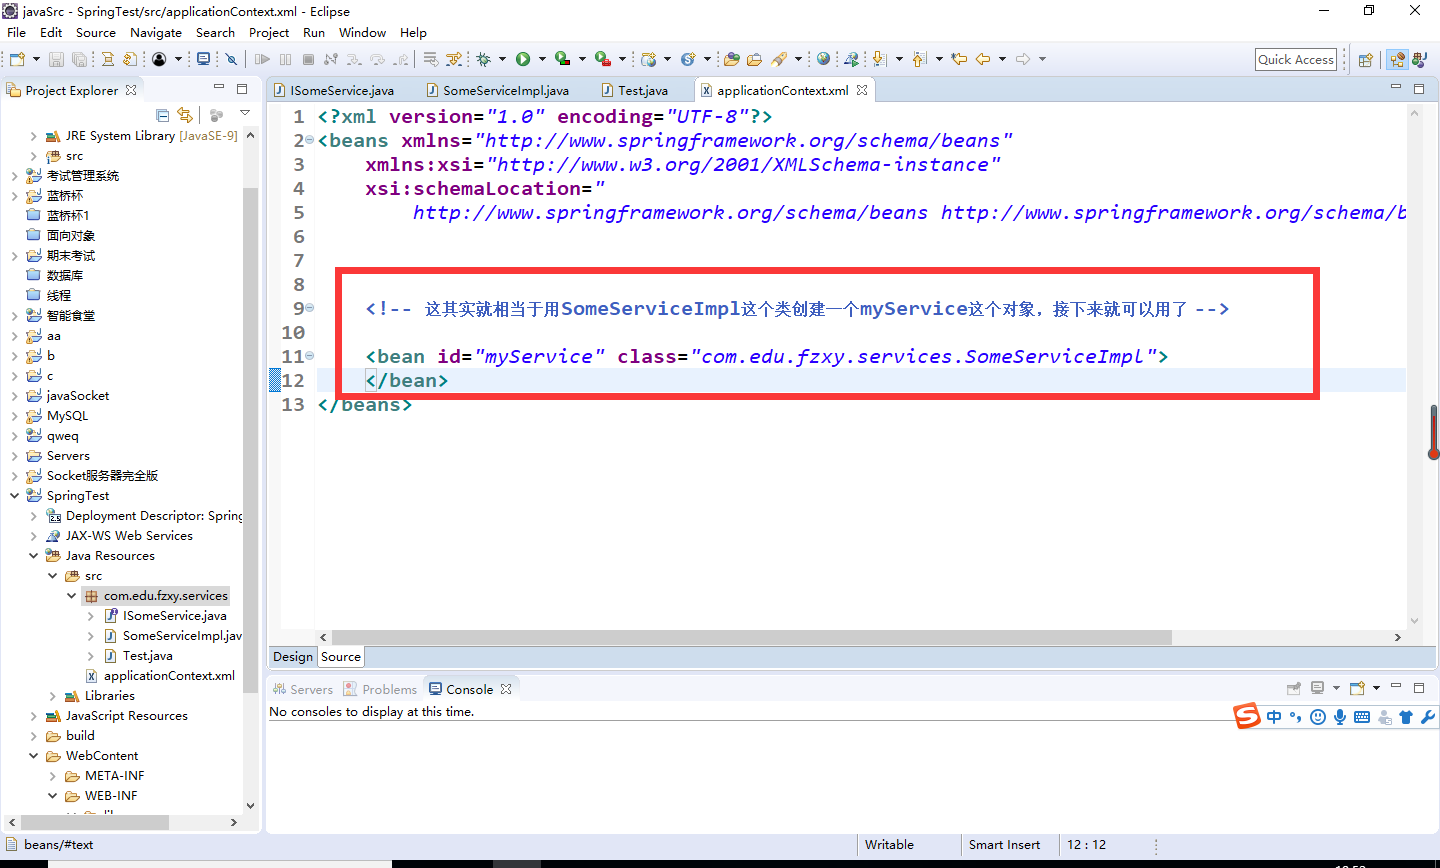
Task: Run the application using the Run icon
Action: pyautogui.click(x=521, y=59)
